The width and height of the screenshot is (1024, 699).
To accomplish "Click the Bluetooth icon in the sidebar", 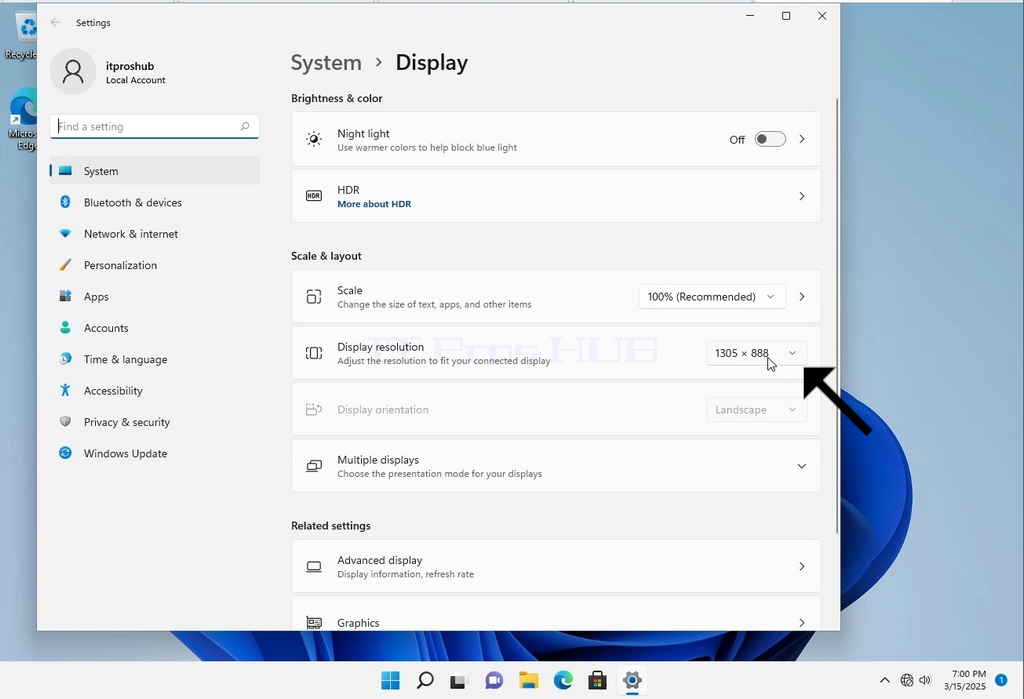I will click(x=65, y=203).
